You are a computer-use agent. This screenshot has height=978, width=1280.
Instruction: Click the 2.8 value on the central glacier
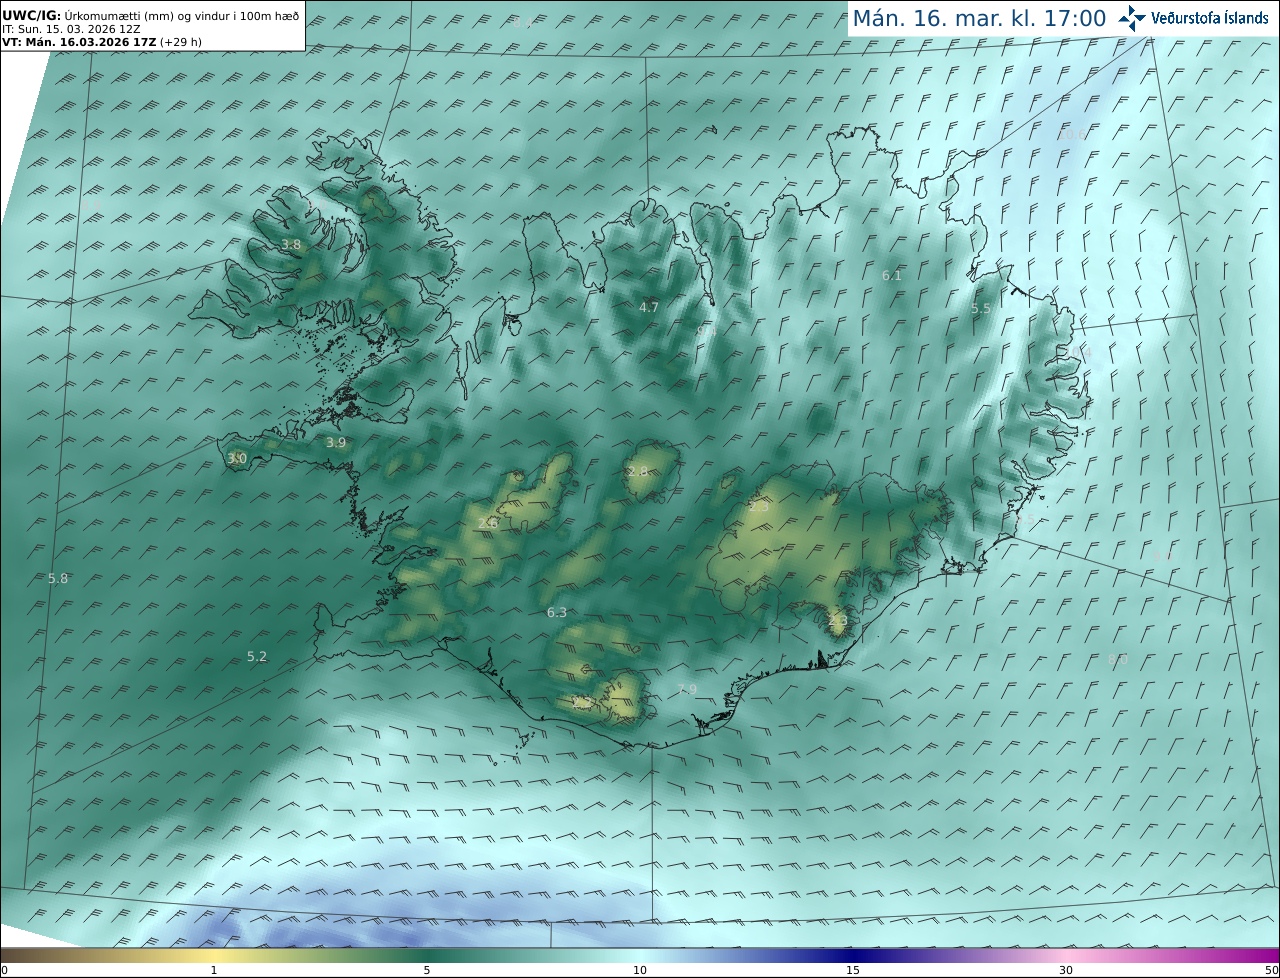(x=638, y=471)
